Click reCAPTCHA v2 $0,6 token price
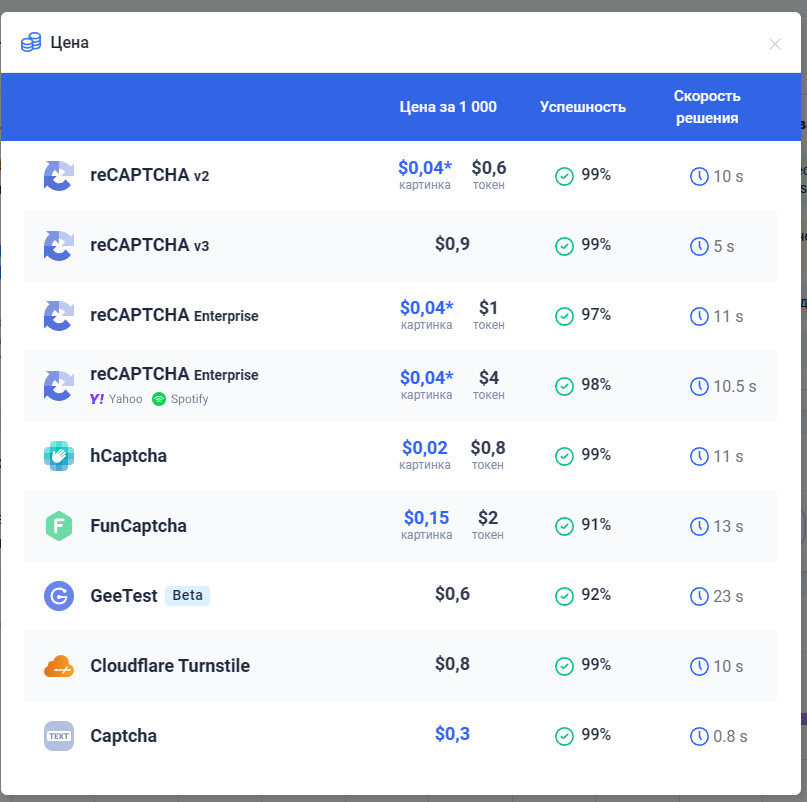This screenshot has width=807, height=802. click(489, 168)
